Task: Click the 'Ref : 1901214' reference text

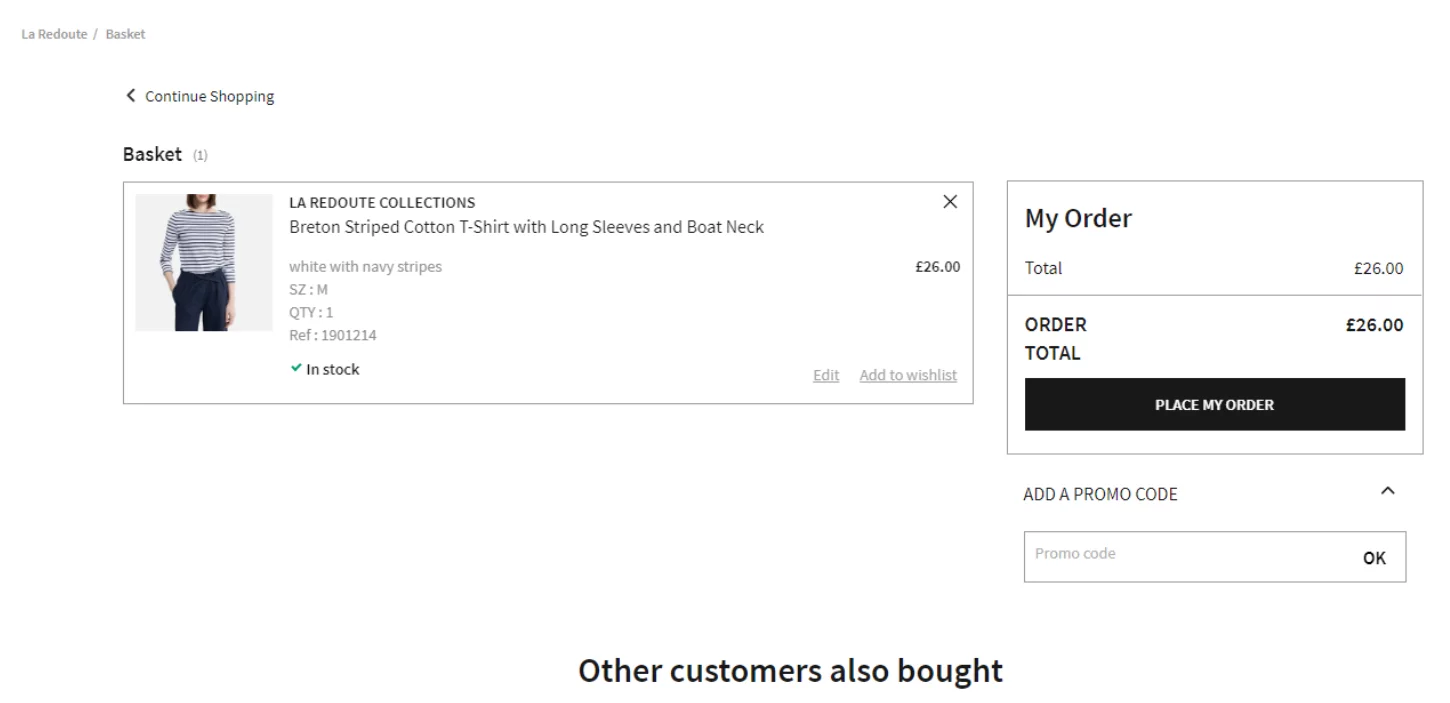Action: [x=333, y=336]
